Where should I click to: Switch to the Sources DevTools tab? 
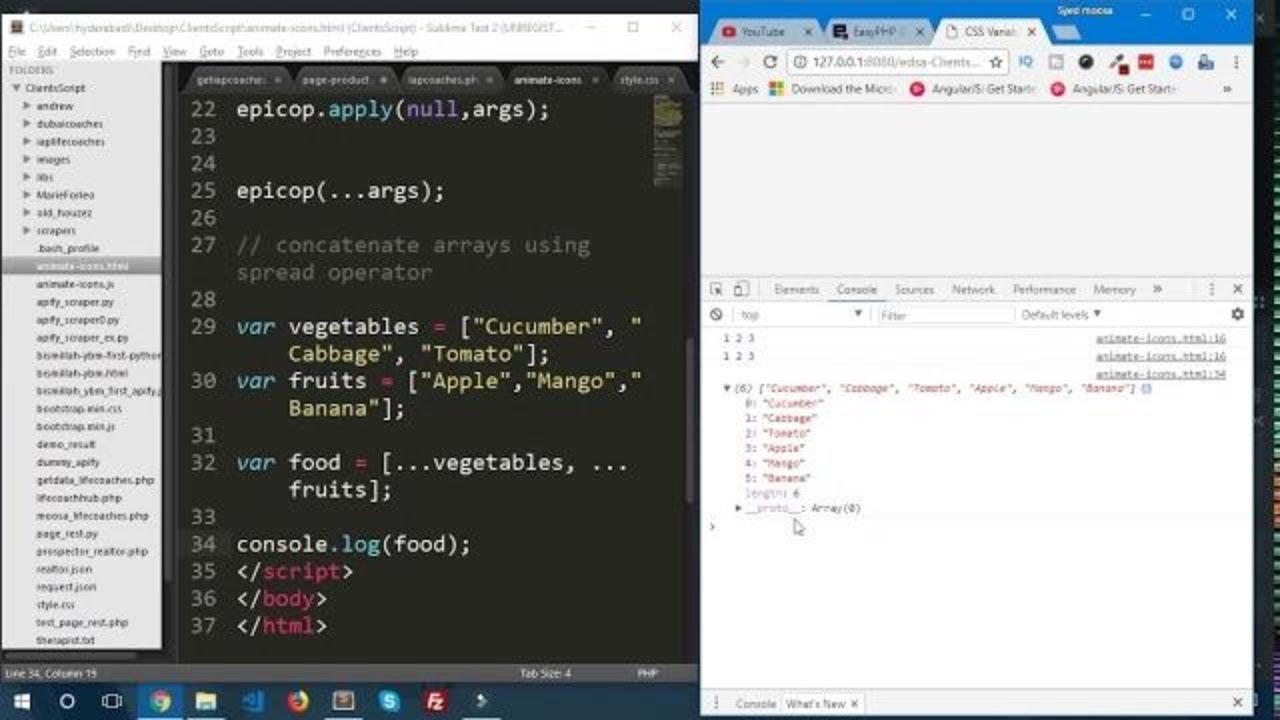tap(914, 289)
